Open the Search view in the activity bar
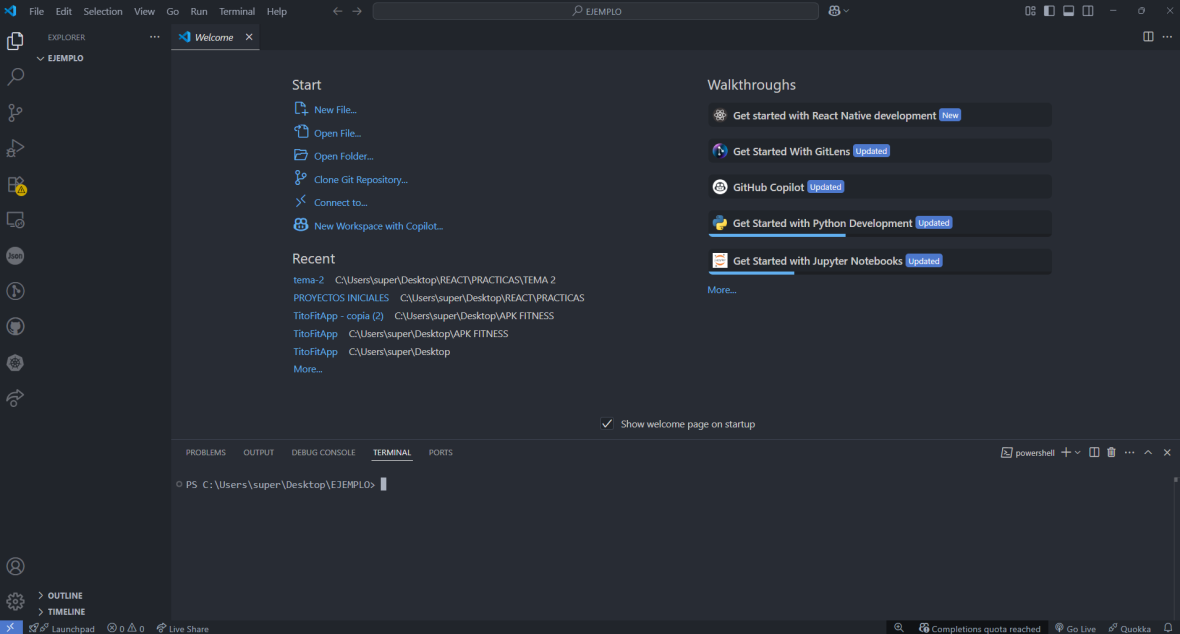The image size is (1180, 634). click(15, 77)
